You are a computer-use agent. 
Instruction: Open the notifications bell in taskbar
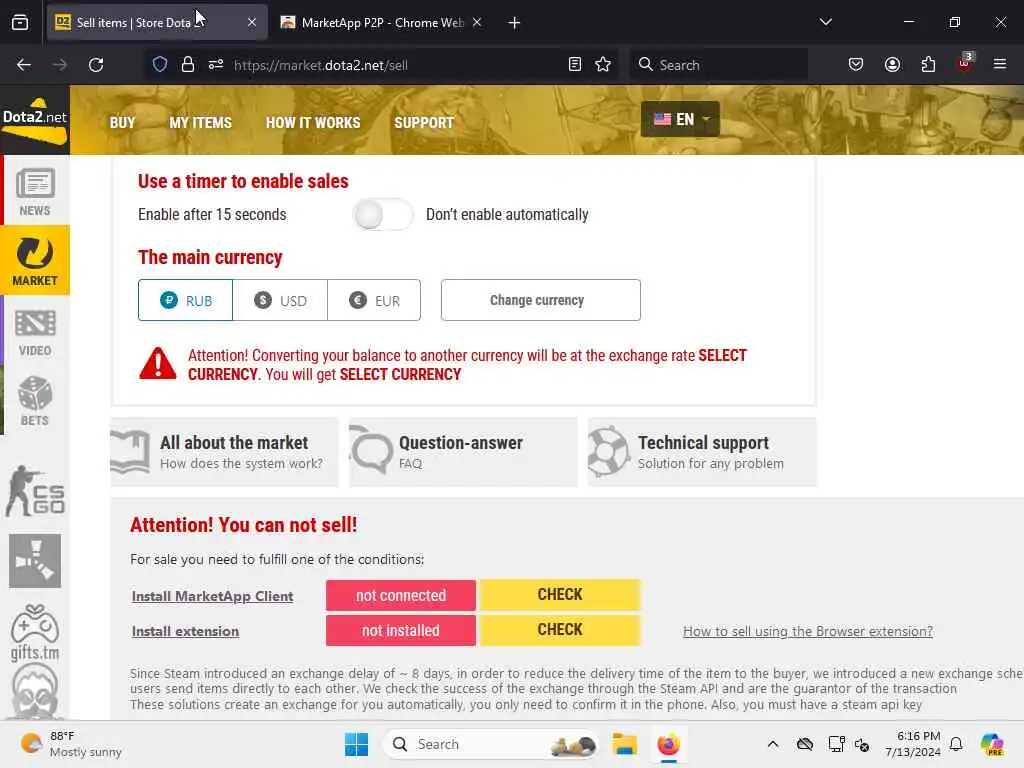point(956,744)
